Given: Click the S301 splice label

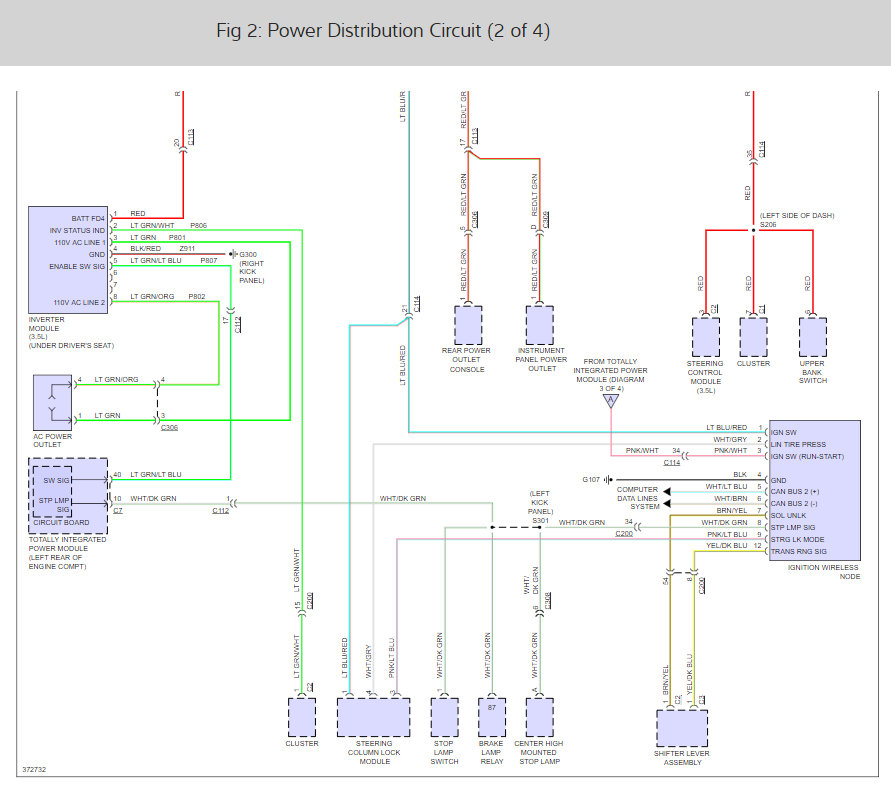Looking at the screenshot, I should [540, 520].
